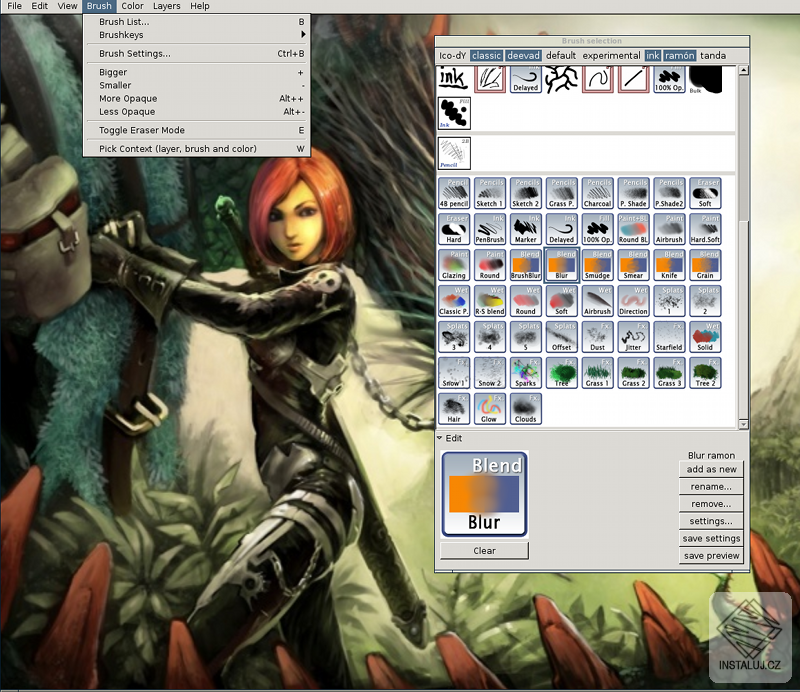Click Bigger in the Brush menu

coord(196,72)
